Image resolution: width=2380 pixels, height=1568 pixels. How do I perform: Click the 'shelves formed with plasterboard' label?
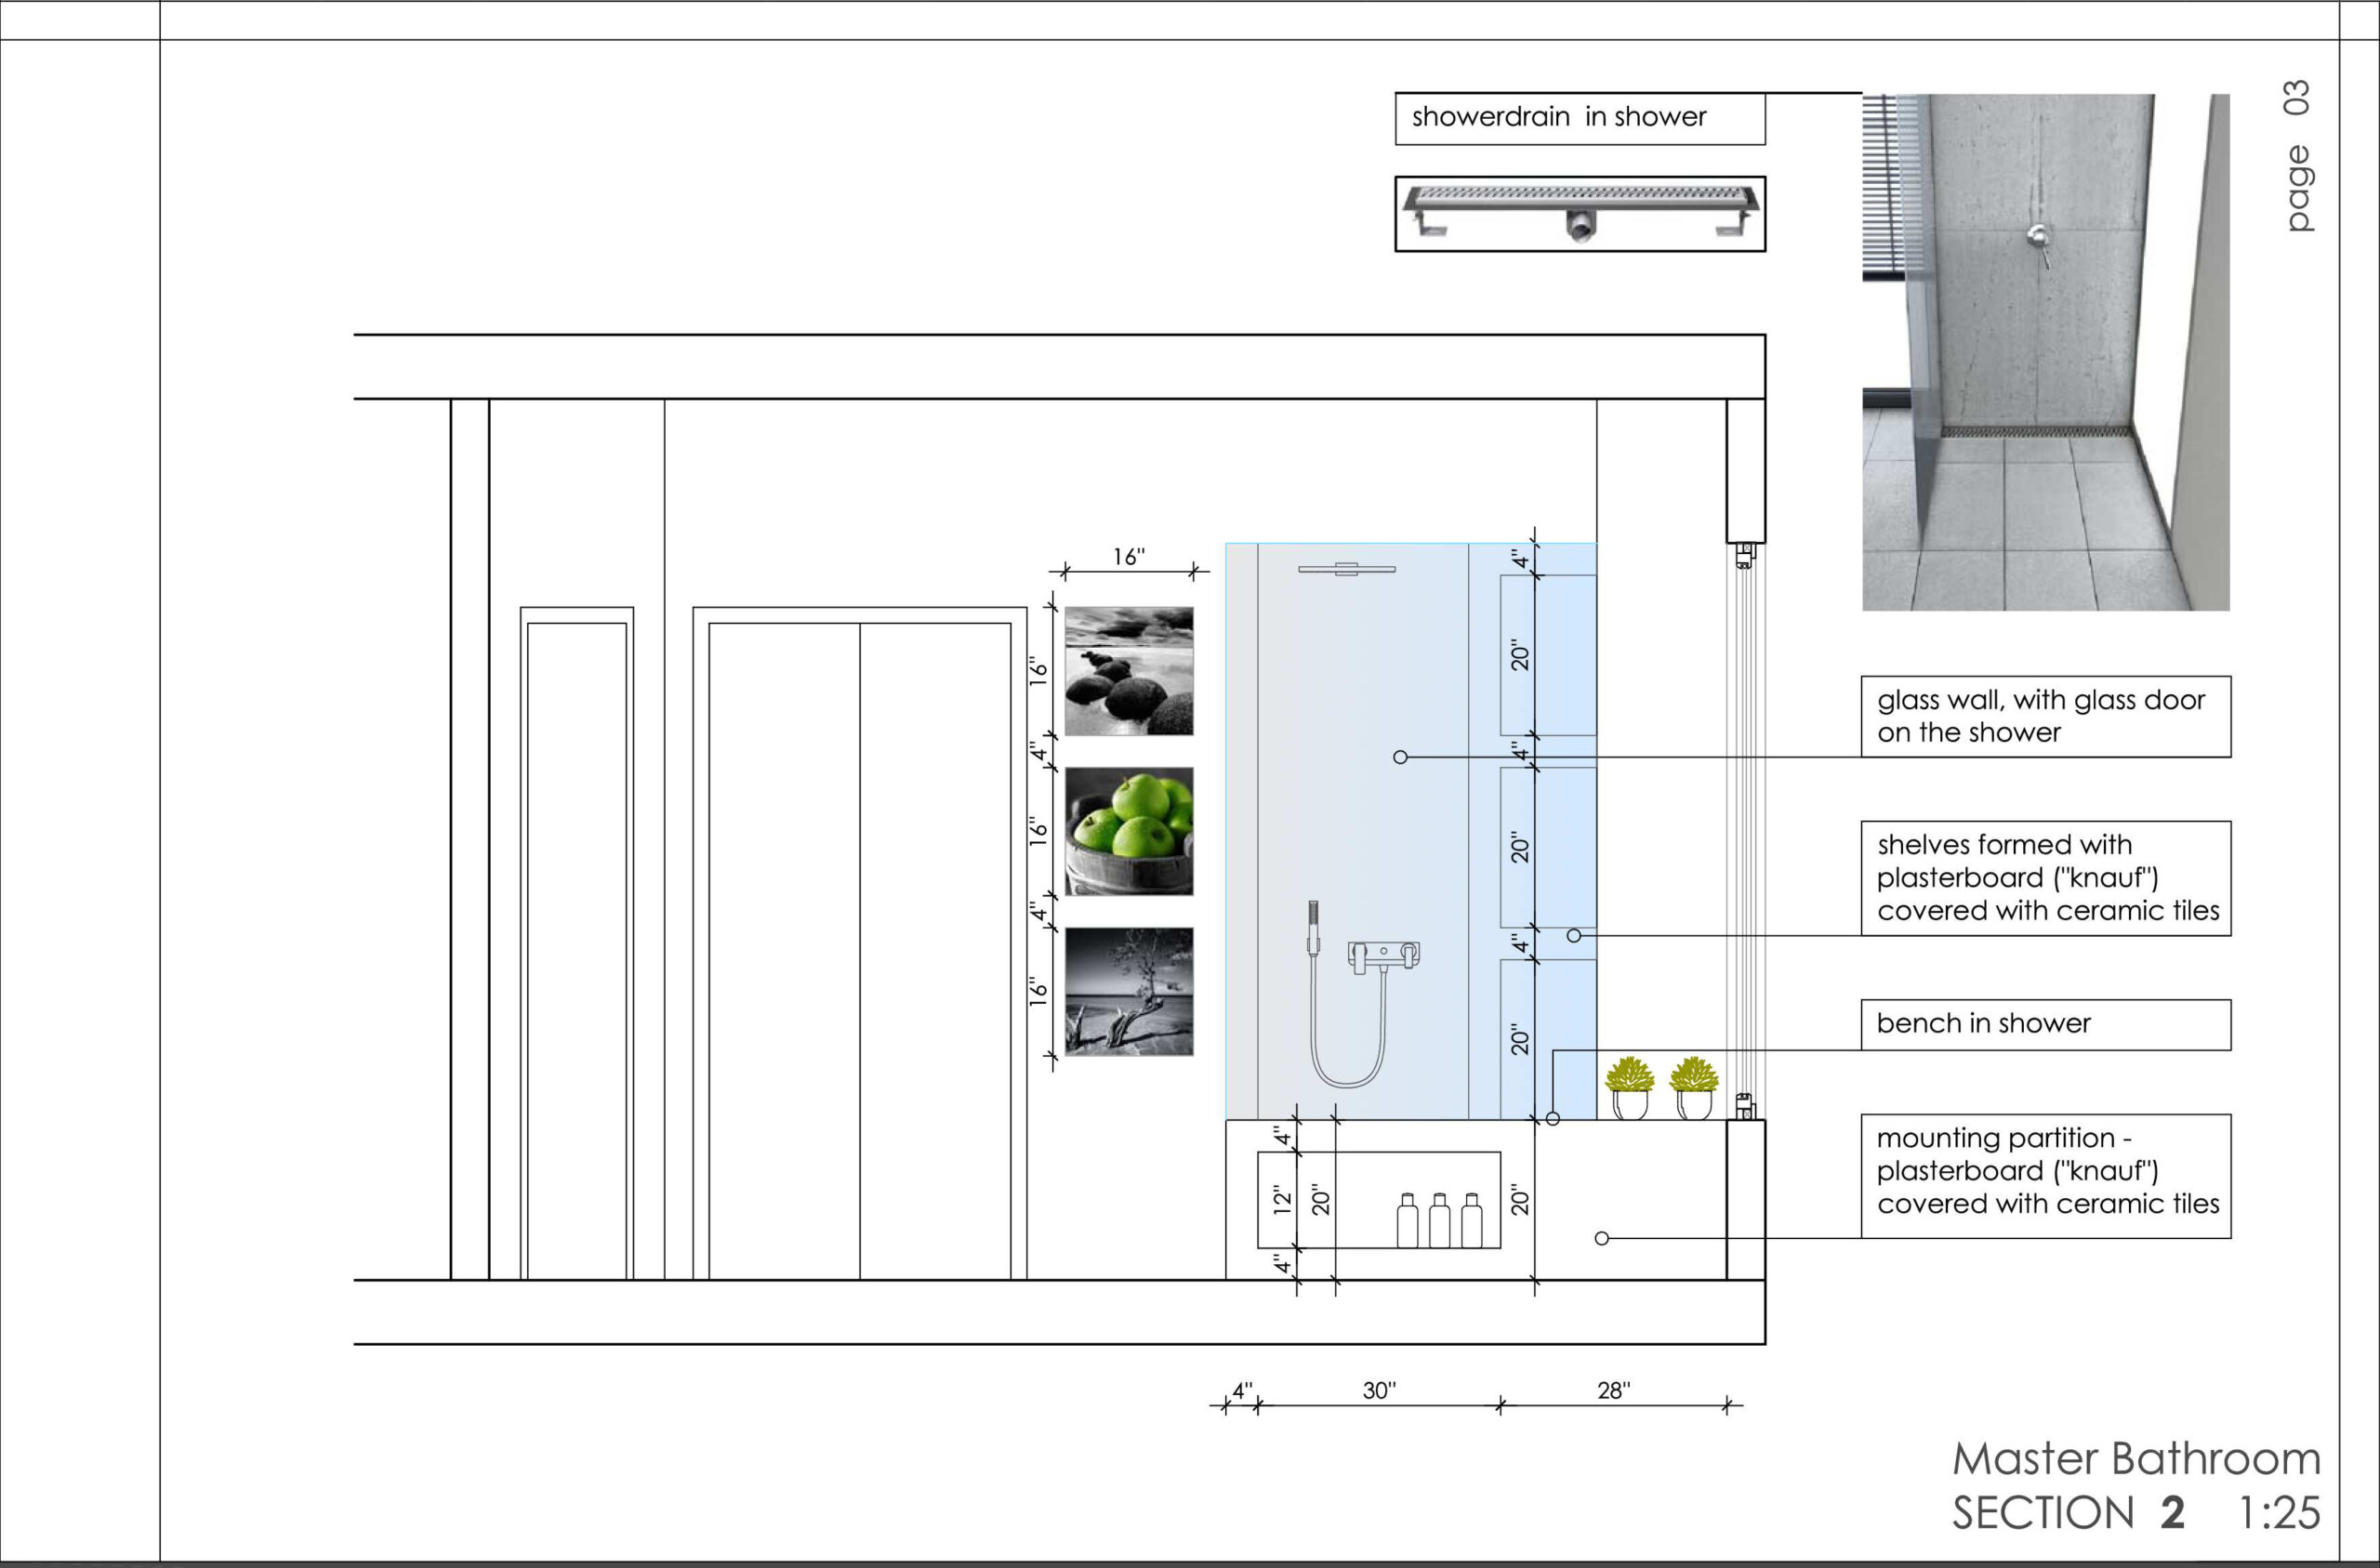(2045, 878)
